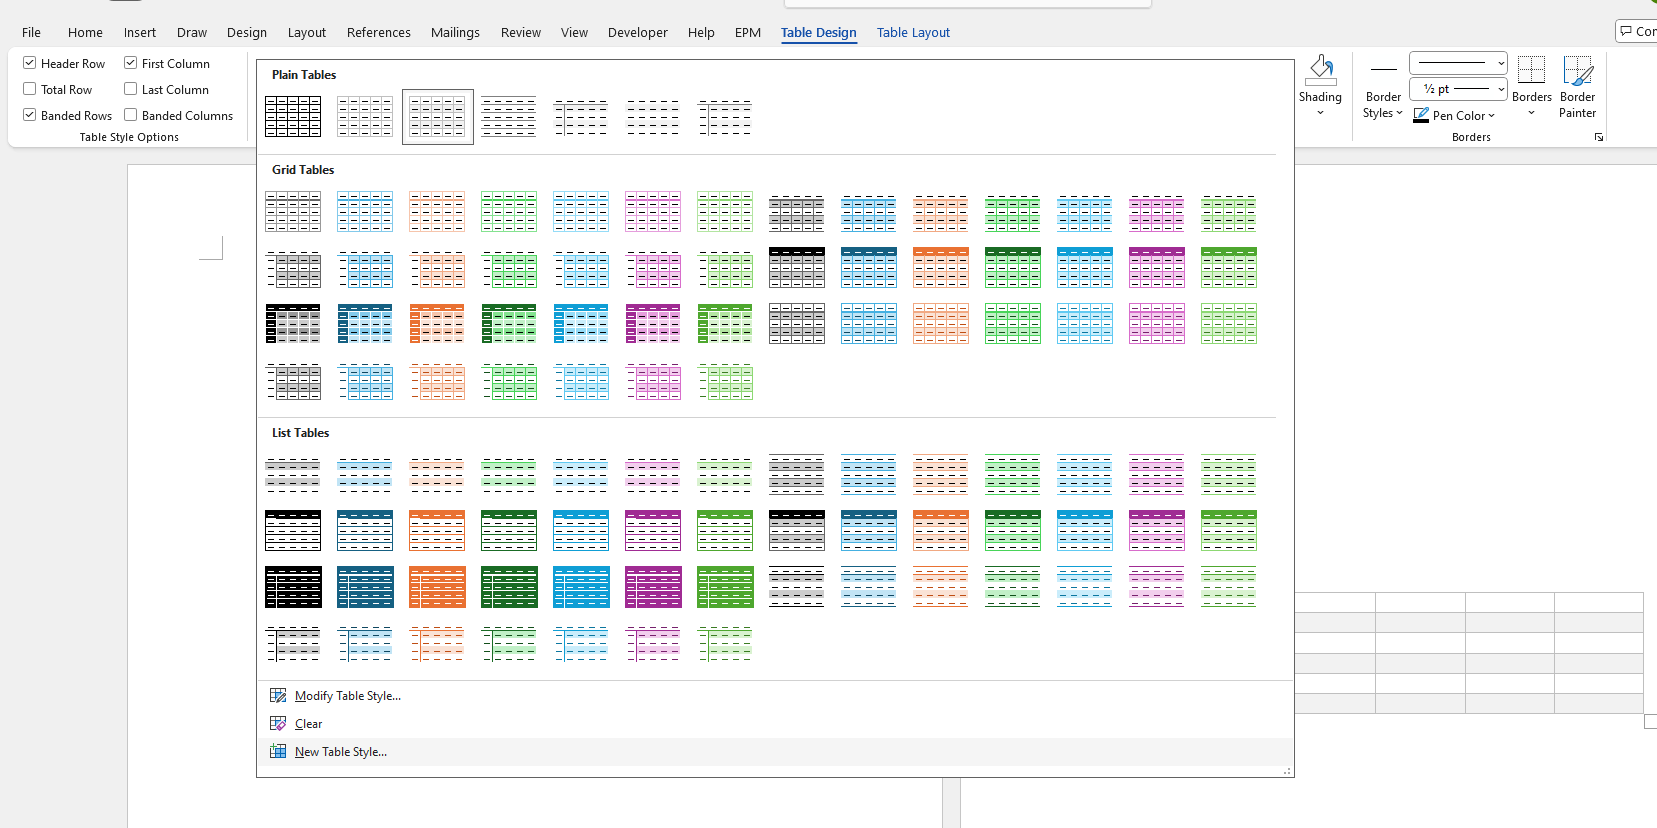Enable the Last Column checkbox
The width and height of the screenshot is (1657, 828).
point(131,89)
